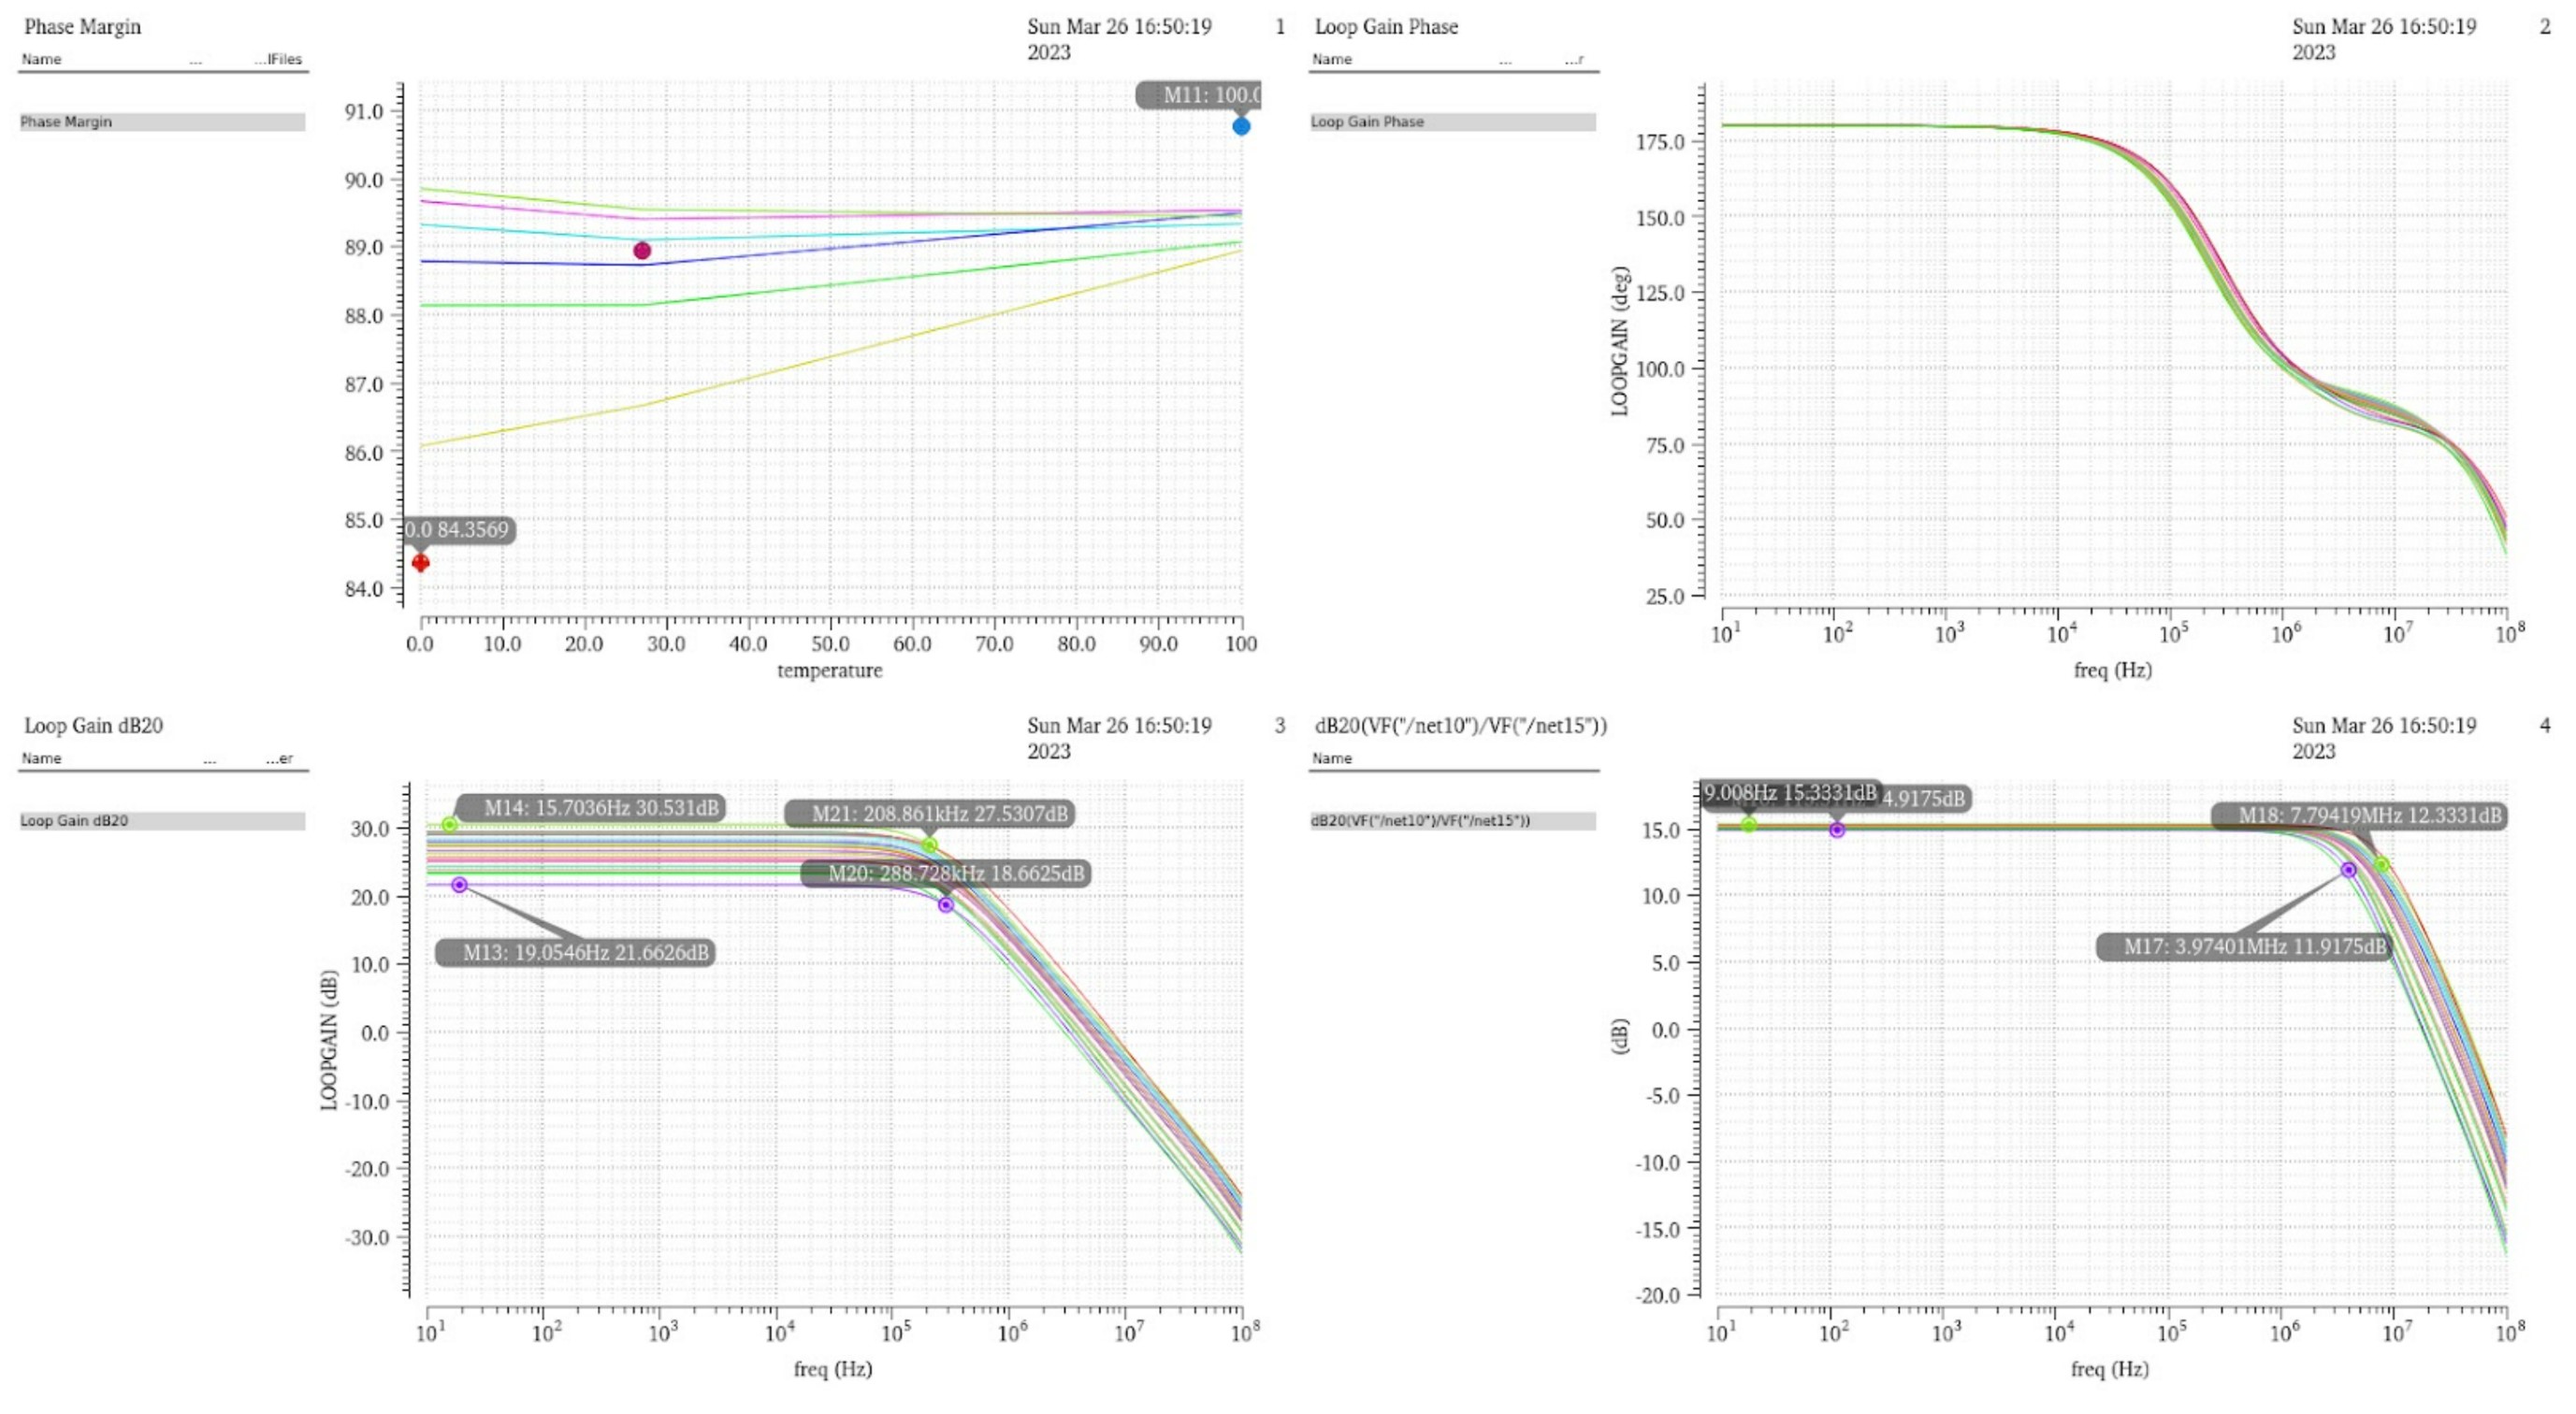Image resolution: width=2576 pixels, height=1414 pixels.
Task: Click the green M18 marker circle
Action: 2381,865
